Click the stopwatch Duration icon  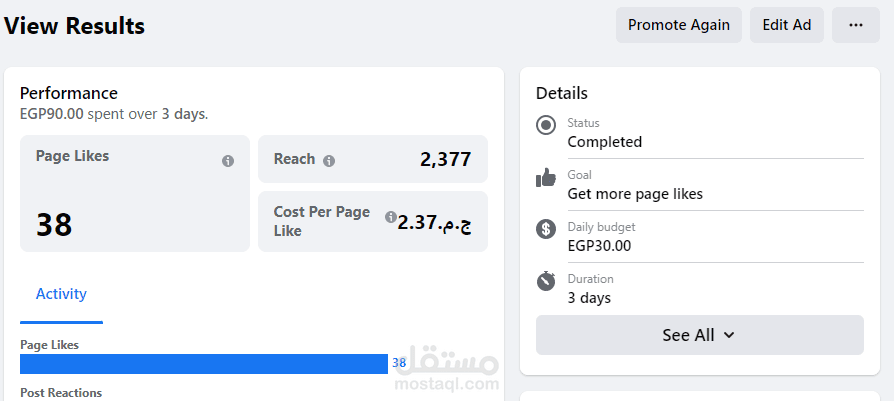coord(546,281)
